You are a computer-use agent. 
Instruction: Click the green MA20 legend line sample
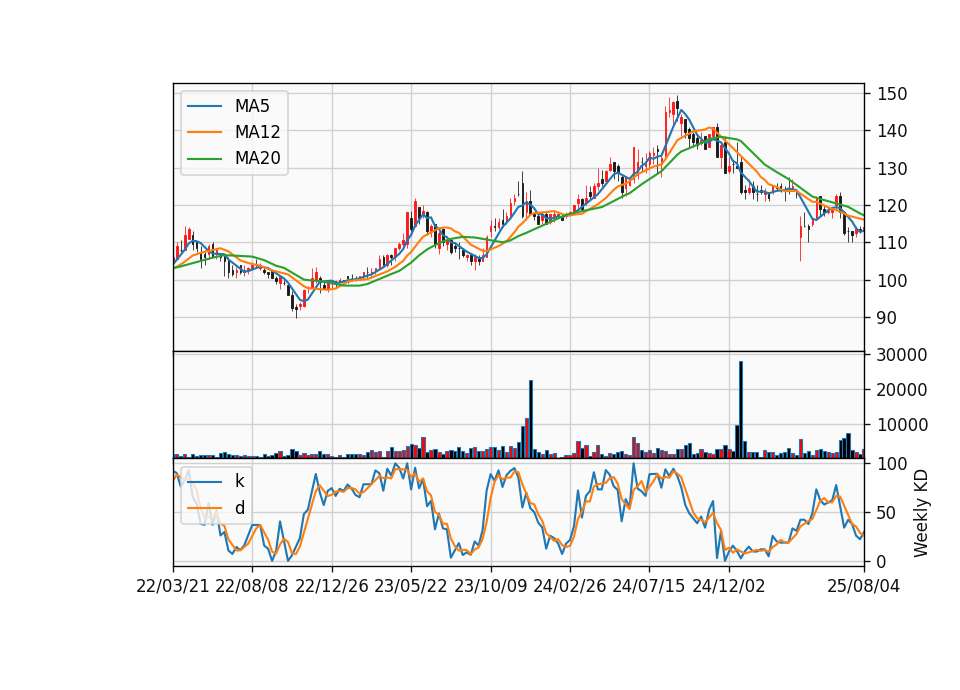[x=204, y=159]
